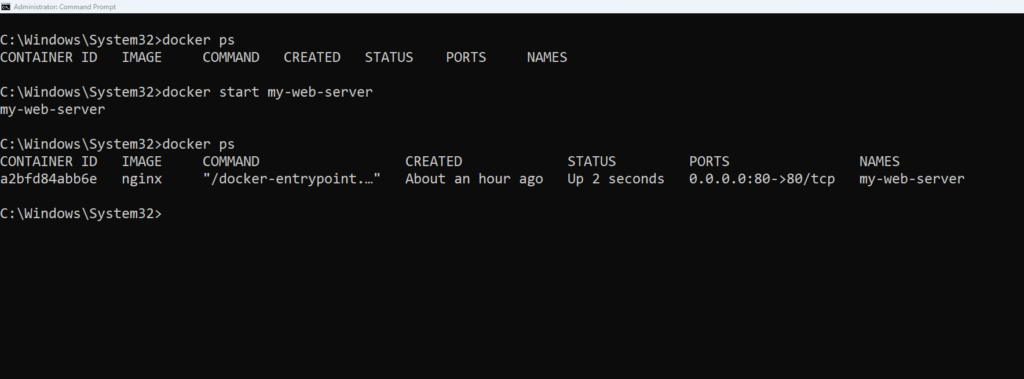Image resolution: width=1024 pixels, height=379 pixels.
Task: Click the CREATED header in first empty table
Action: pyautogui.click(x=312, y=58)
